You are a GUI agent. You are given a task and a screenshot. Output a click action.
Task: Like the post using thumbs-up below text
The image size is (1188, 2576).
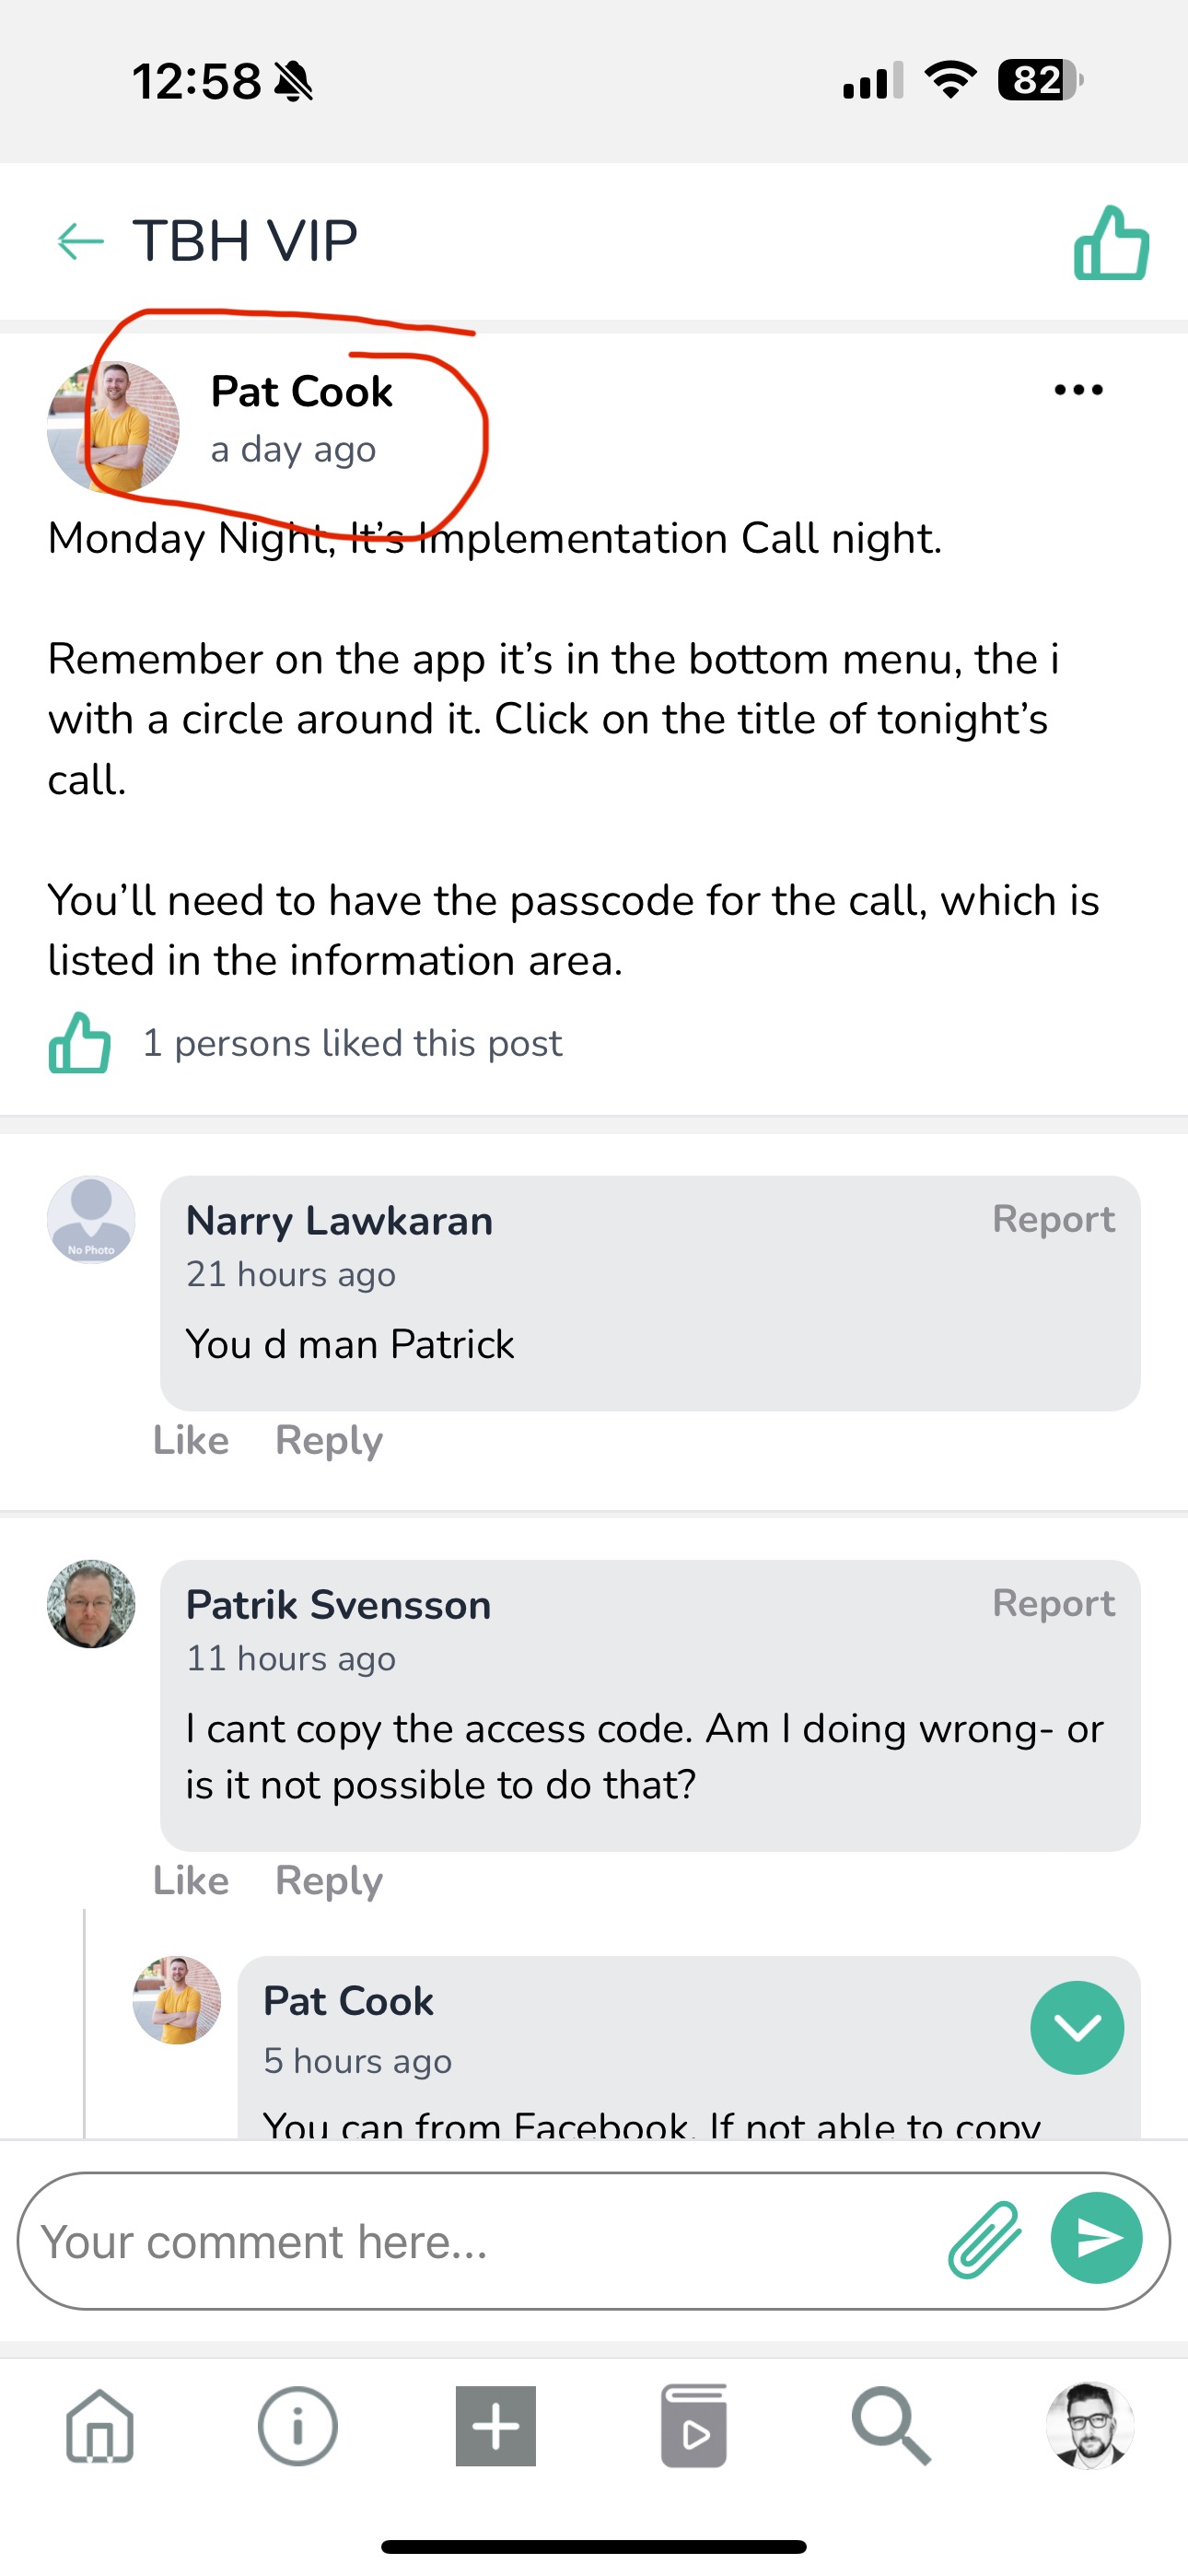pos(80,1043)
